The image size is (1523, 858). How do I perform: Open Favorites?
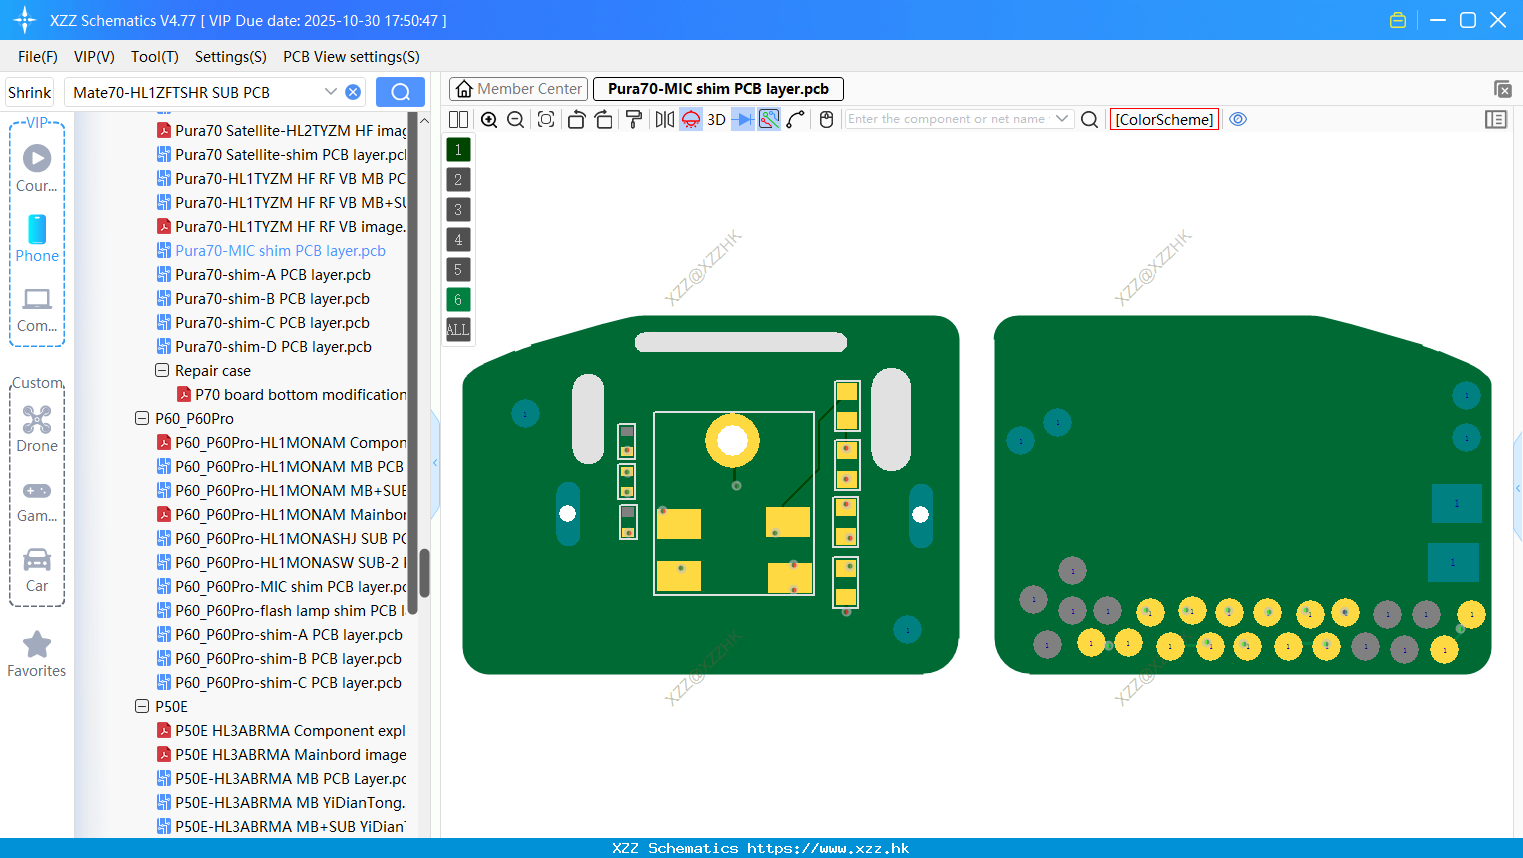click(37, 655)
